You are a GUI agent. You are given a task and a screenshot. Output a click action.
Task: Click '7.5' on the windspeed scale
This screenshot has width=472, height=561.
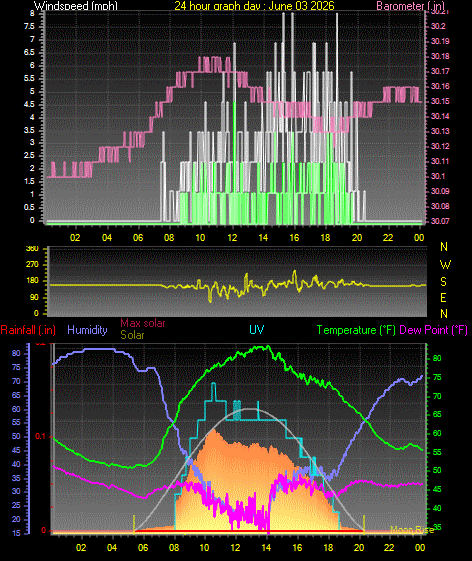30,26
